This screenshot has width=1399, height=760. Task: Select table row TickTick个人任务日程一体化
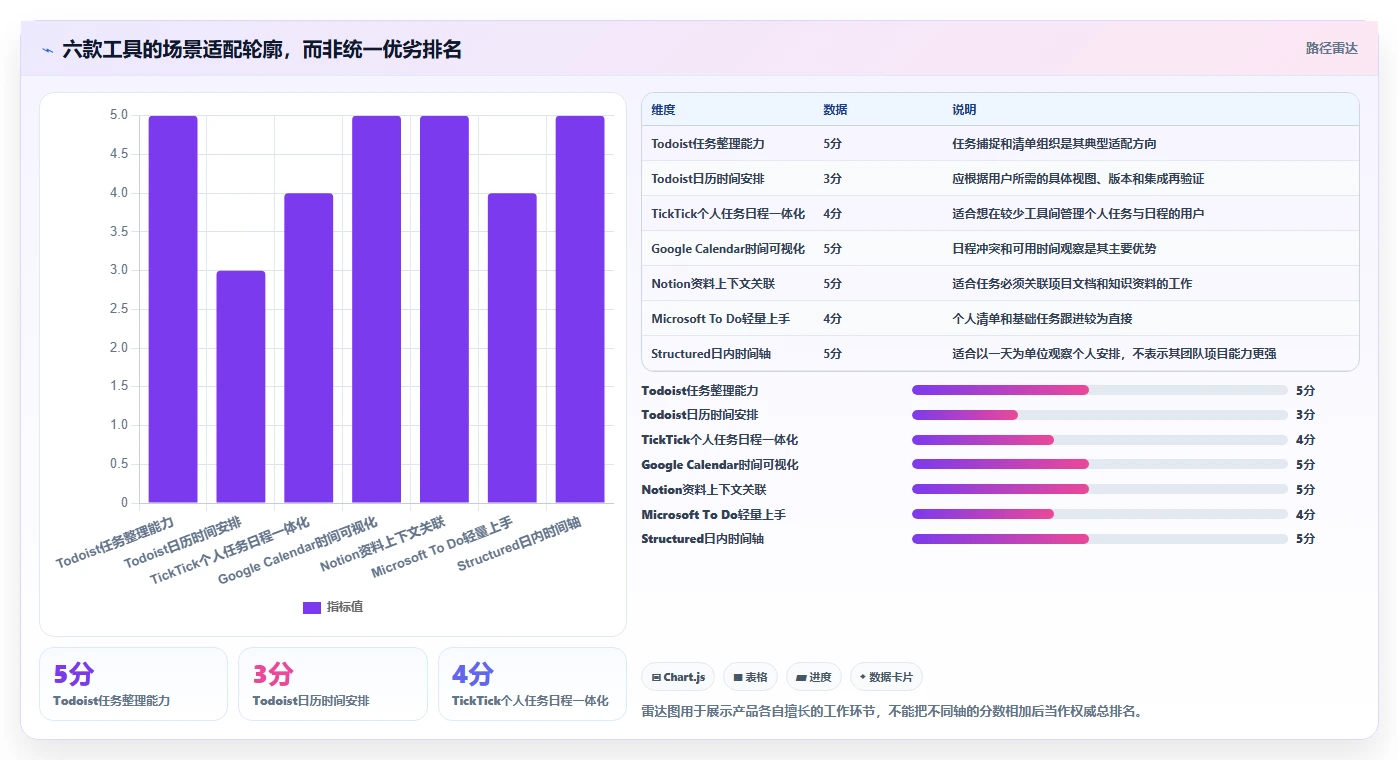tap(1000, 214)
